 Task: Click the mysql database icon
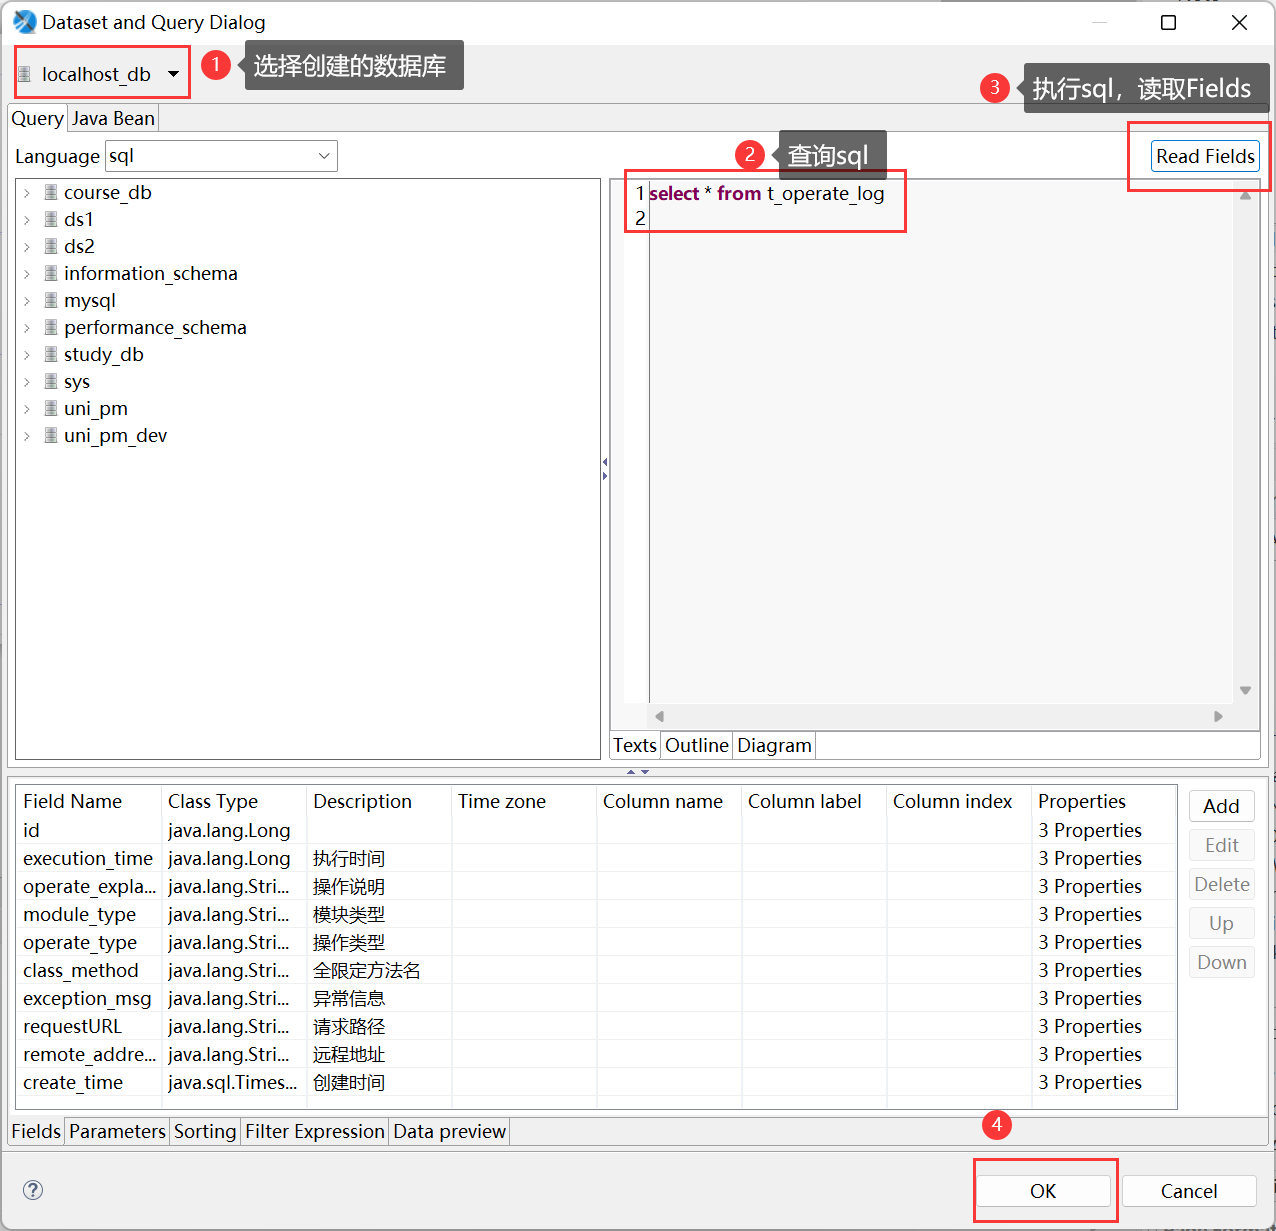51,300
